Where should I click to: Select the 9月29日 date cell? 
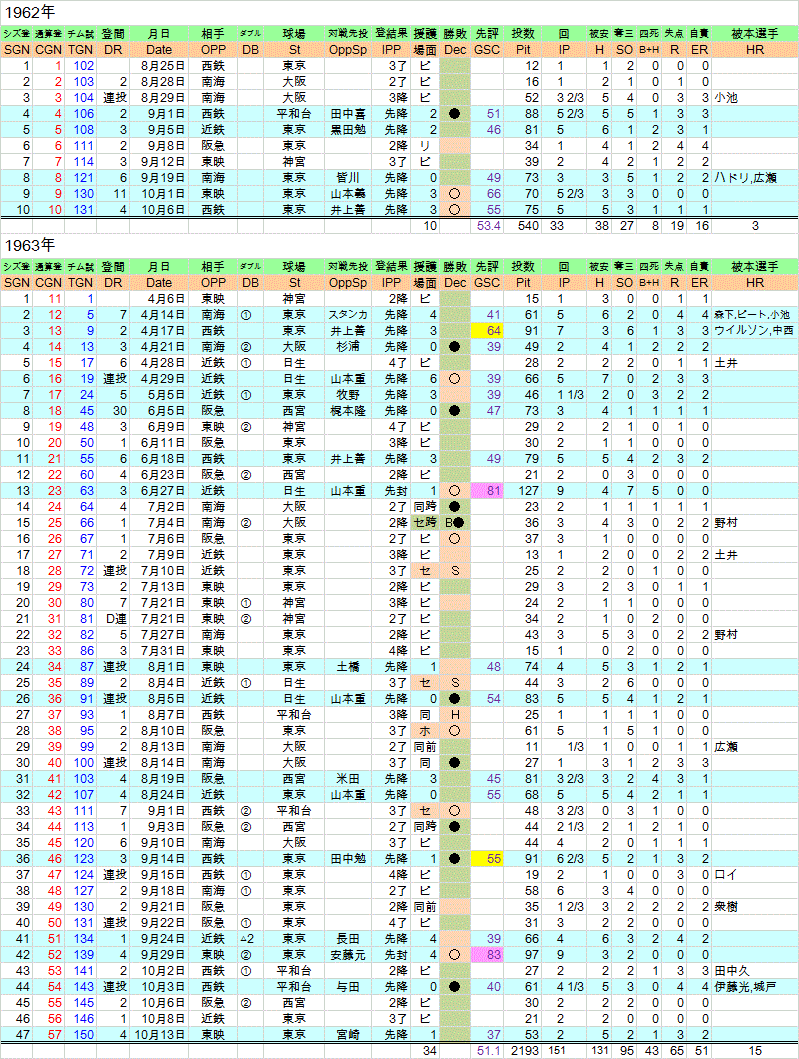click(x=159, y=955)
